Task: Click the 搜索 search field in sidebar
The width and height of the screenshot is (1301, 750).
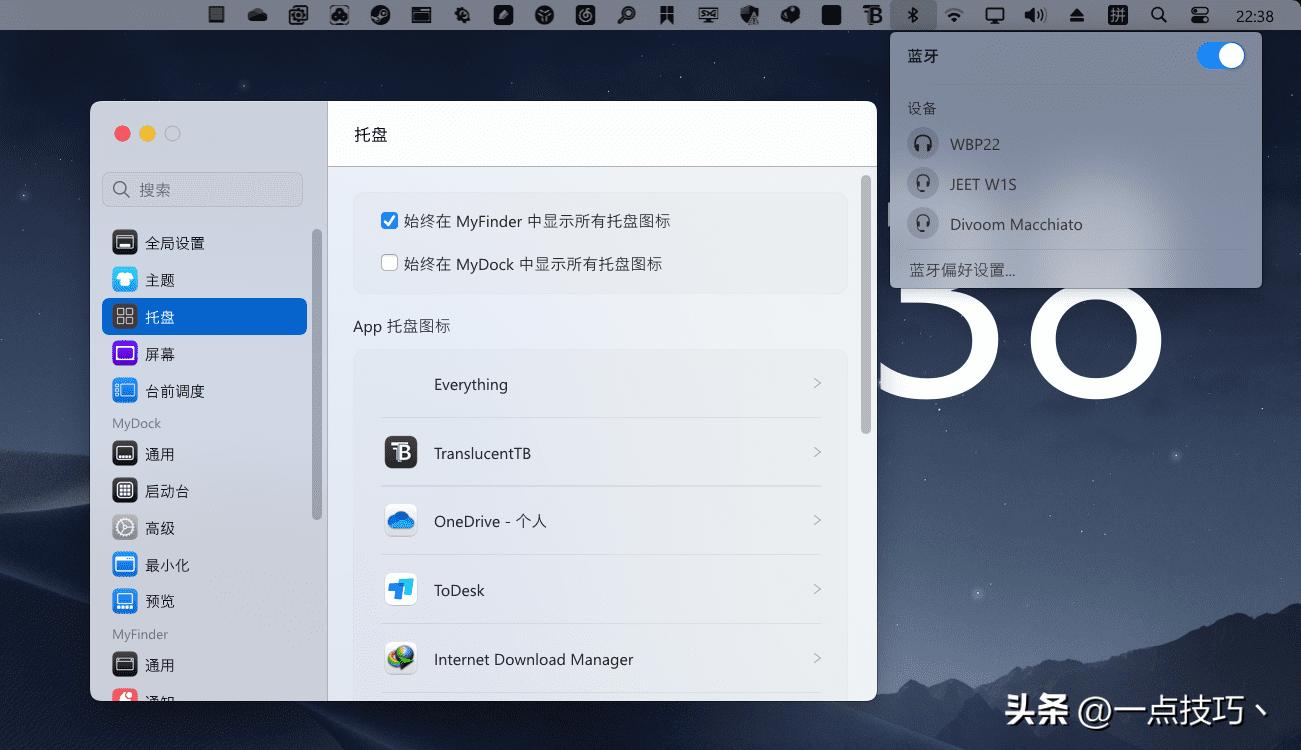Action: [x=202, y=189]
